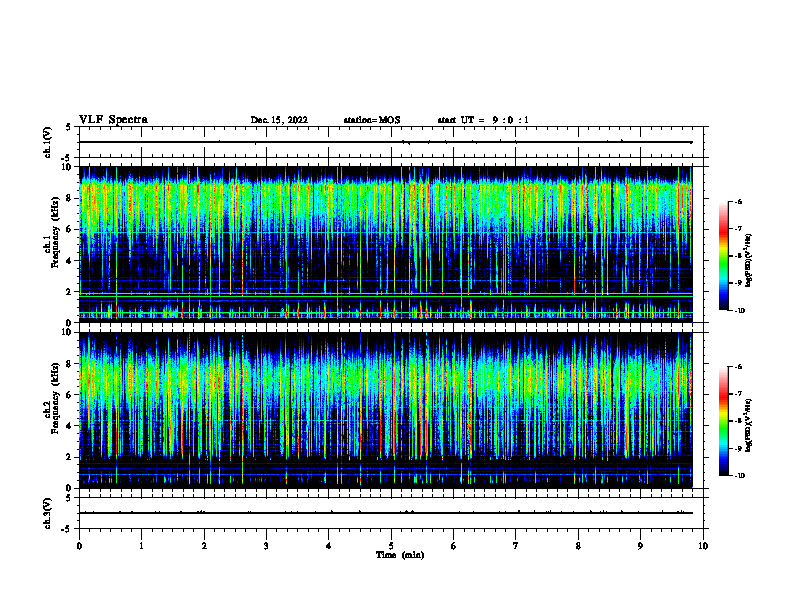Click the ch.1 color bar log(PSD) units label
The image size is (792, 612).
(749, 260)
